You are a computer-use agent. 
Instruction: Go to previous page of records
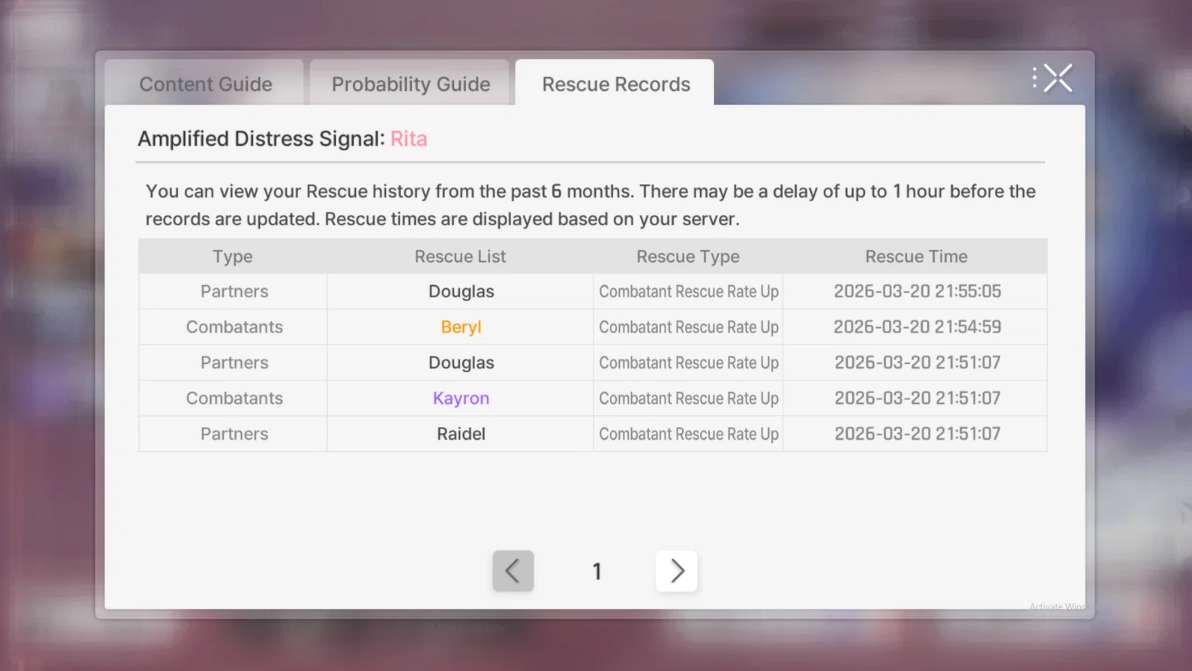tap(513, 571)
